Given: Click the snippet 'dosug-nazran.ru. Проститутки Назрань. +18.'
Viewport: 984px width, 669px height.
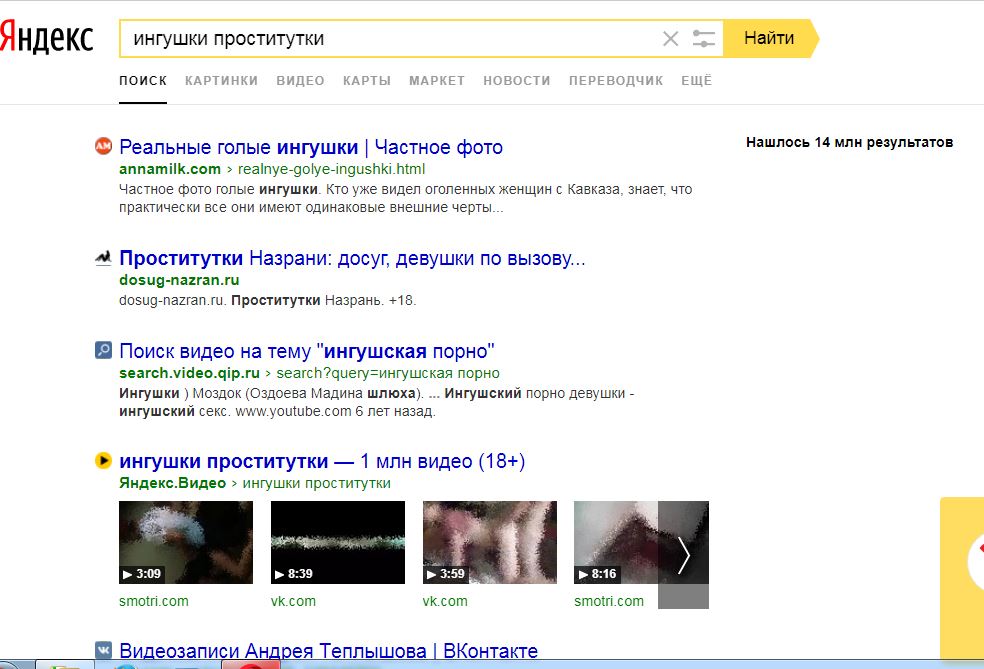Looking at the screenshot, I should click(267, 301).
